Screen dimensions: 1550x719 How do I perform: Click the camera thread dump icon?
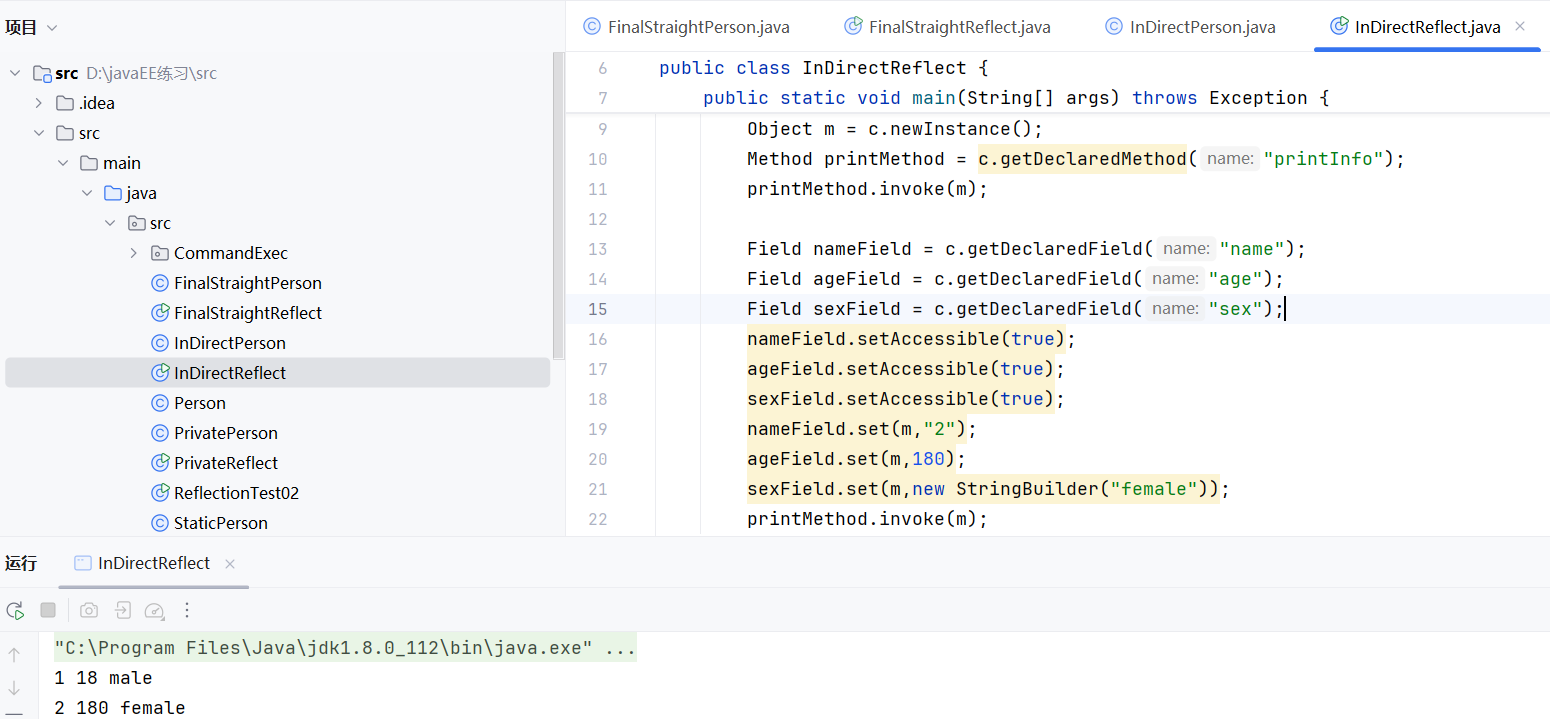89,610
